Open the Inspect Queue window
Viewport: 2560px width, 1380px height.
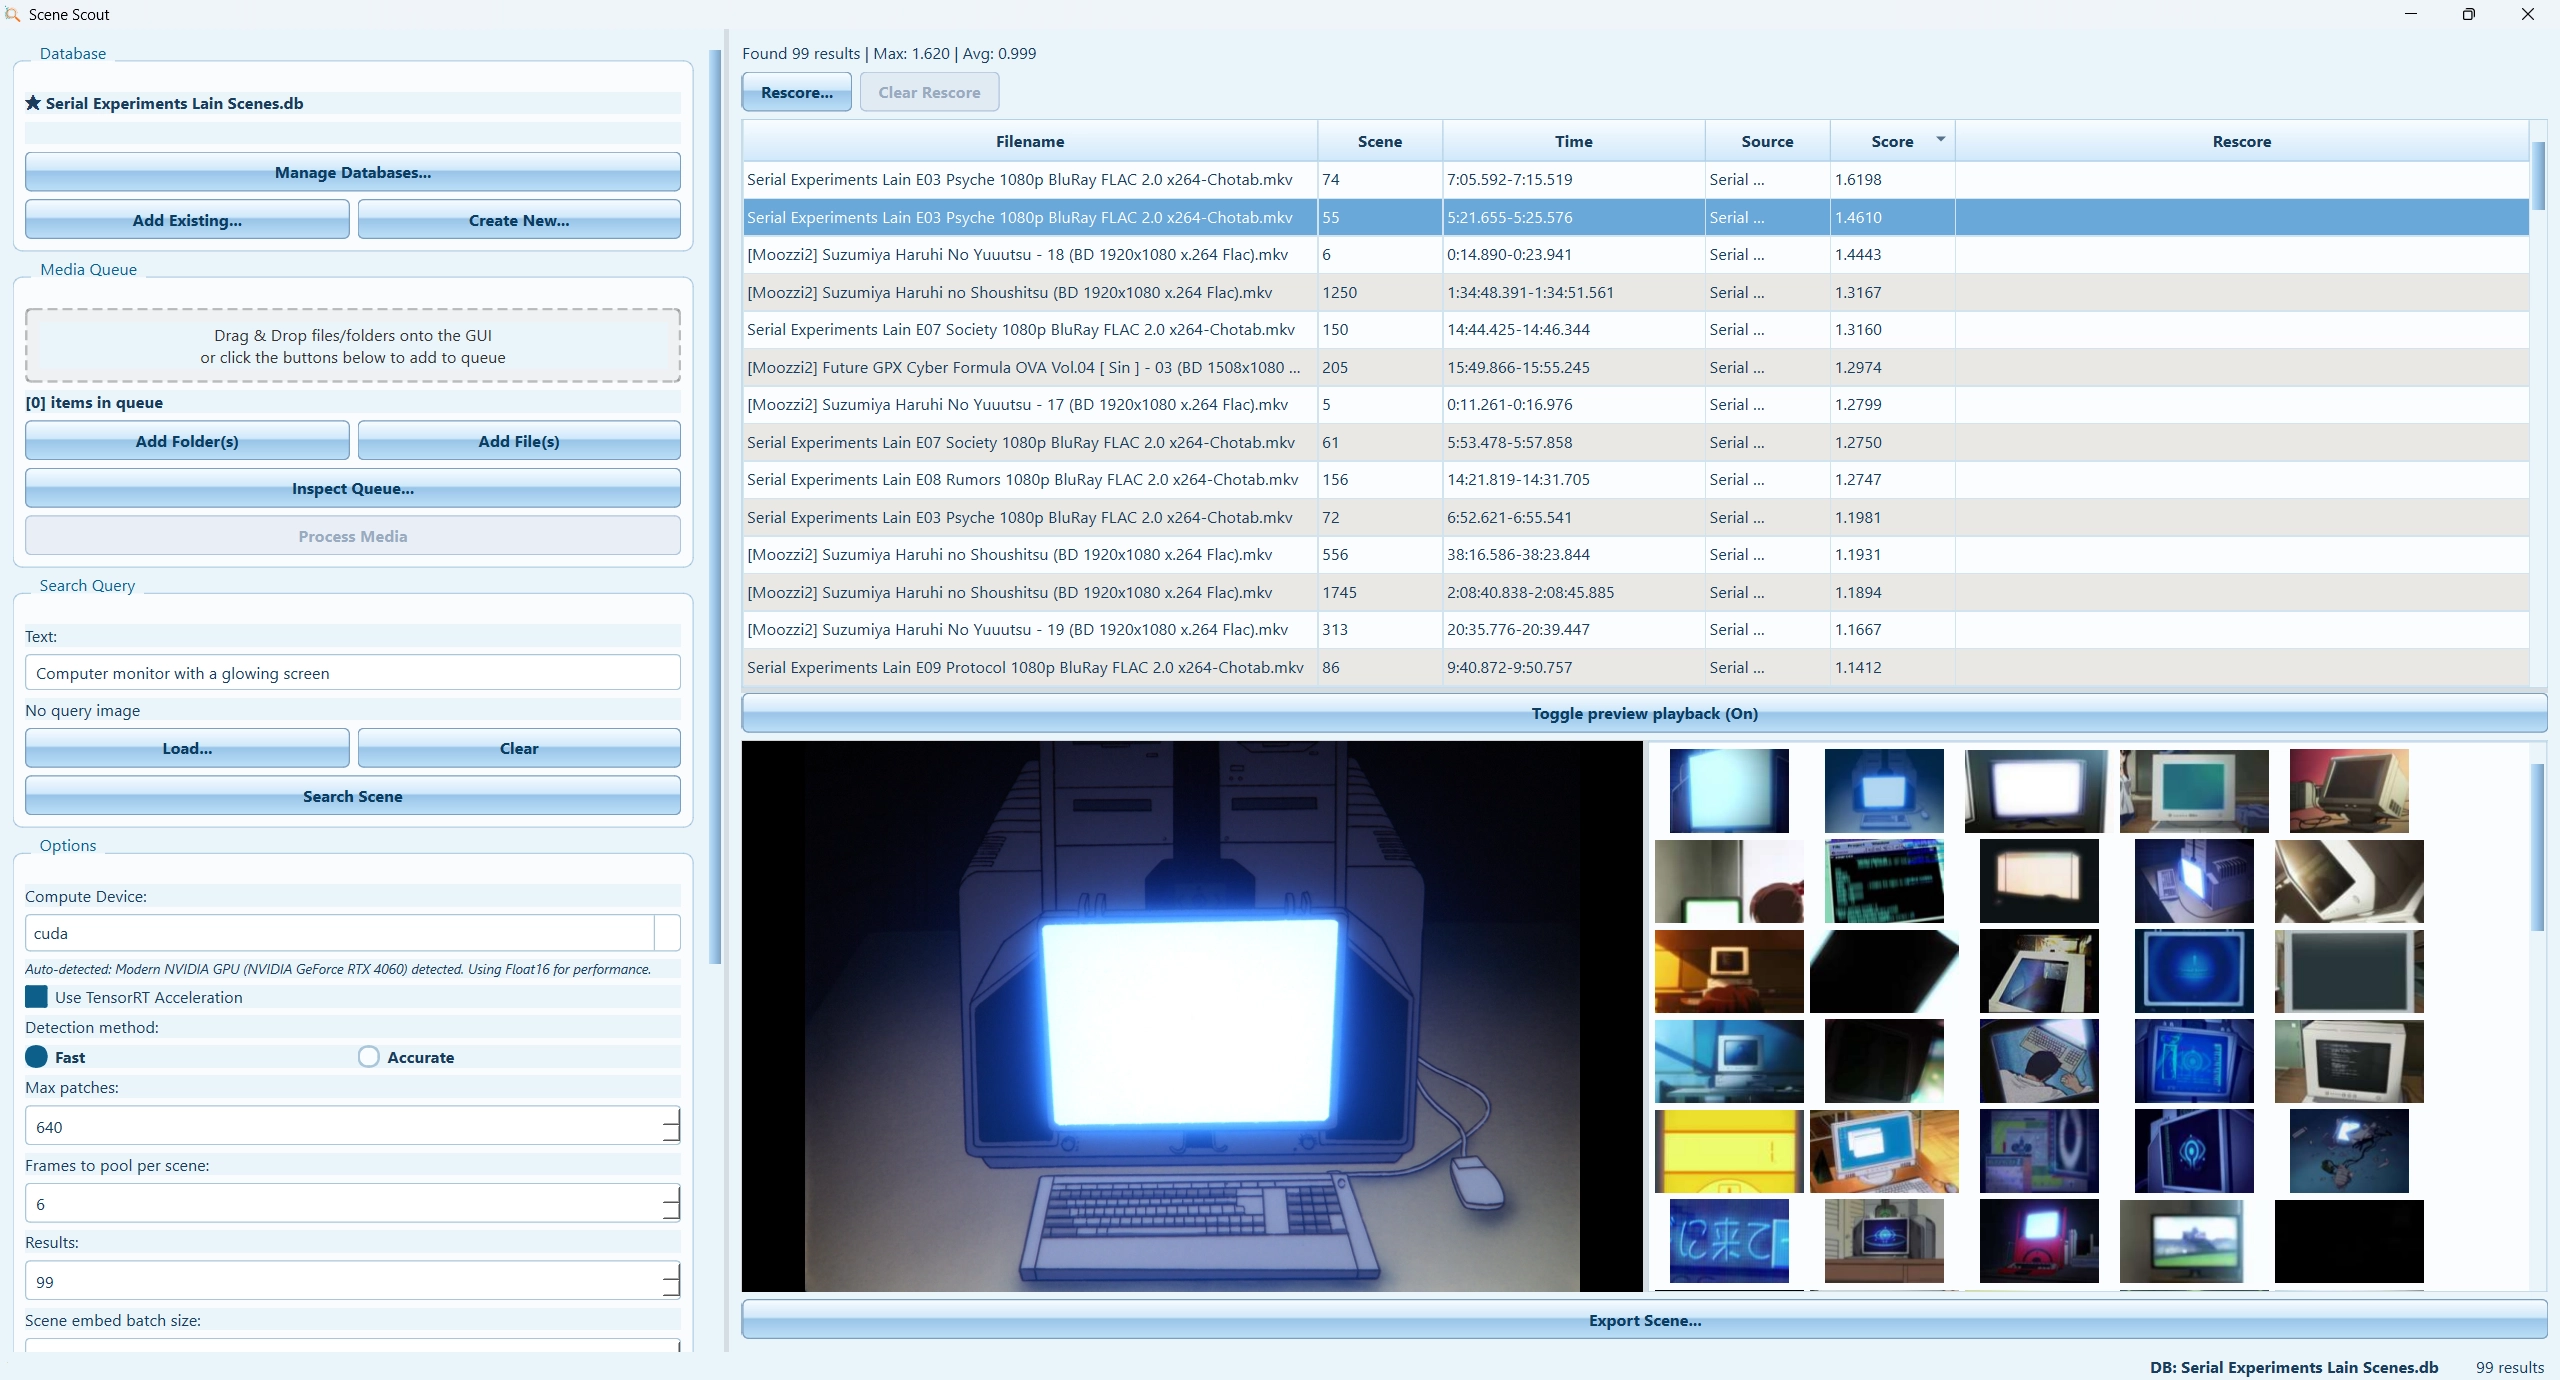[353, 489]
